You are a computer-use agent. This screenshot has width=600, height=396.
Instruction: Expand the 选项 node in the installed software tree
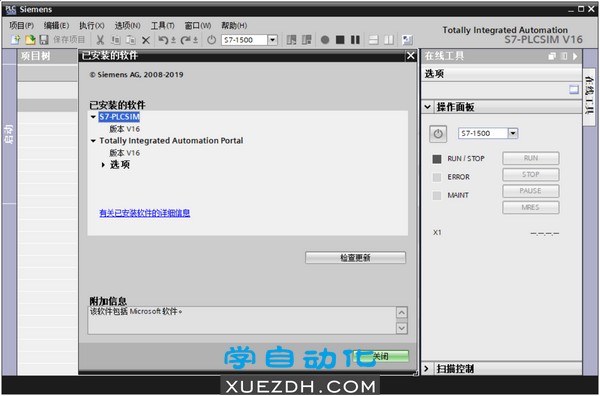pos(103,165)
